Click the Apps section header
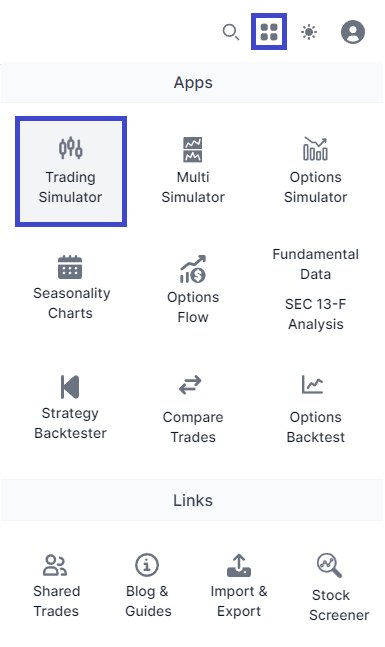The height and width of the screenshot is (647, 385). tap(193, 83)
